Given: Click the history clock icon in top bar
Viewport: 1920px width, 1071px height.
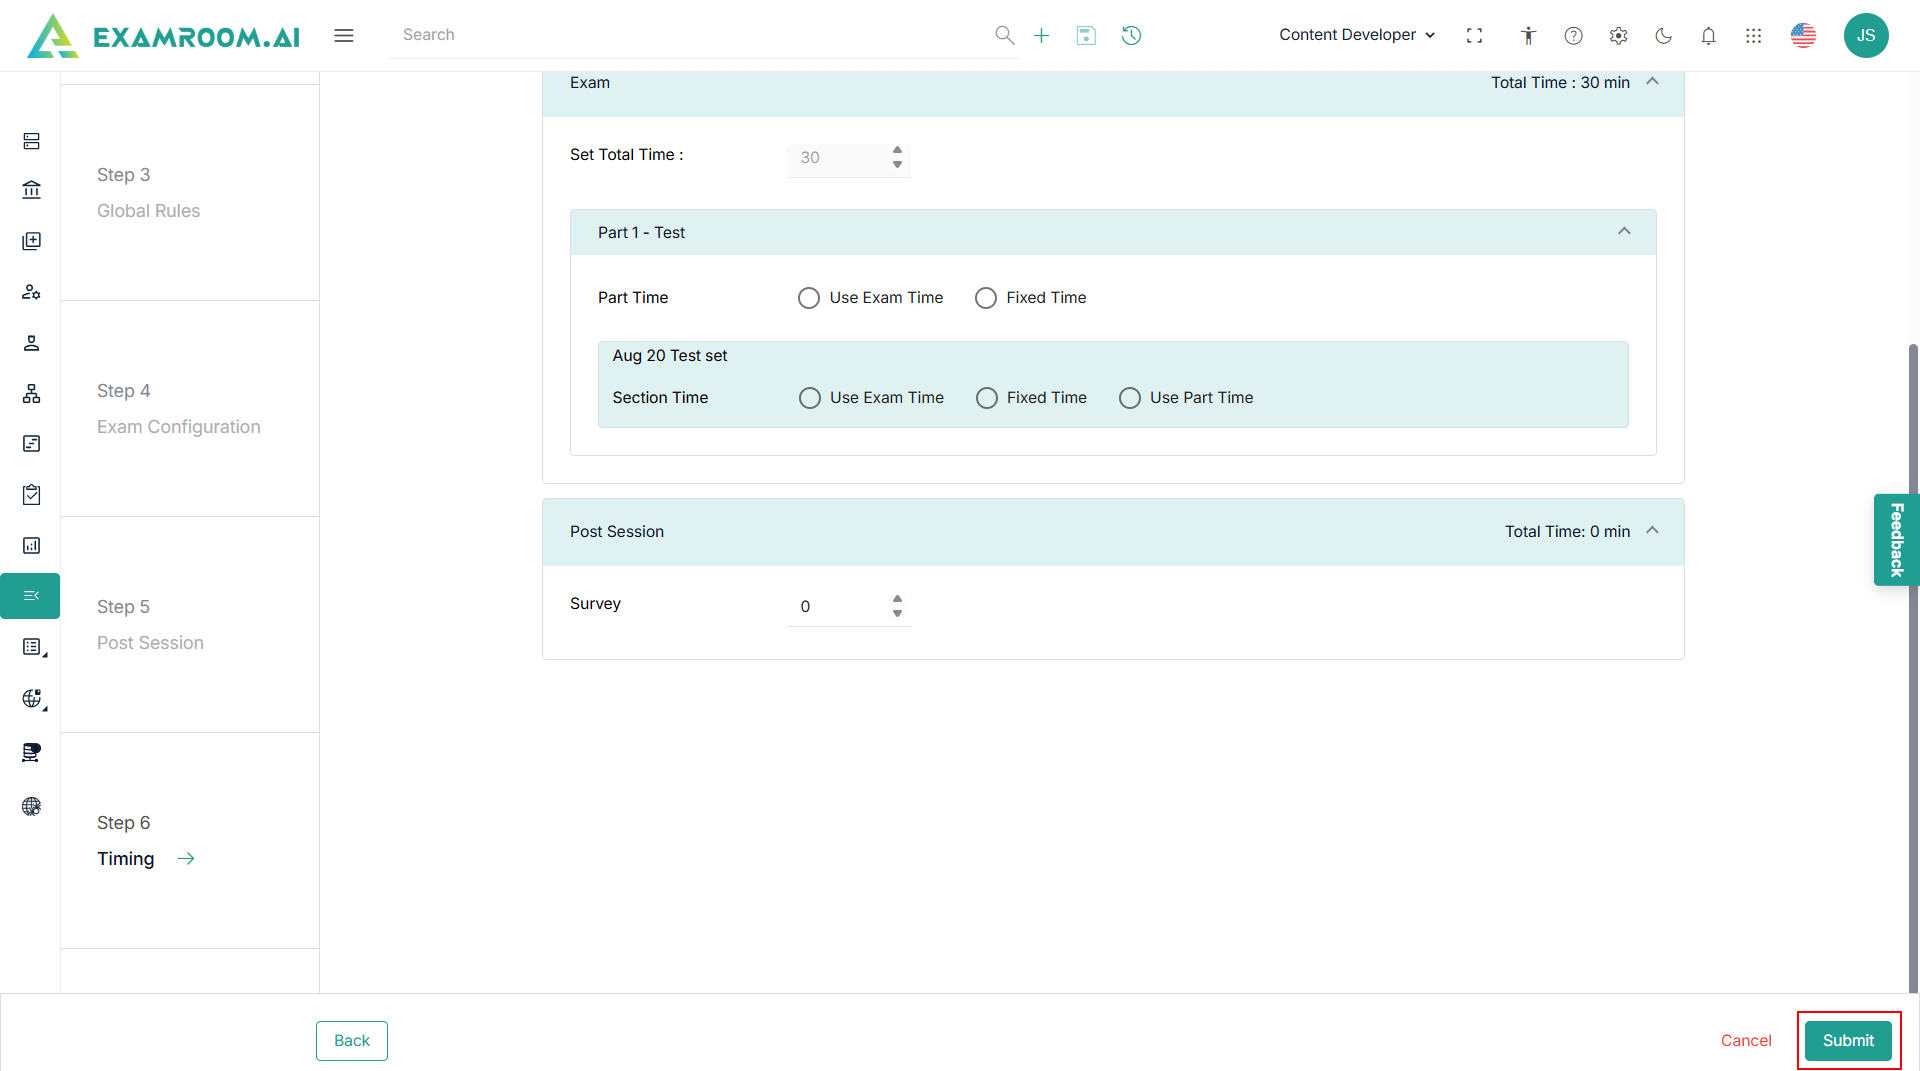Looking at the screenshot, I should [1131, 36].
